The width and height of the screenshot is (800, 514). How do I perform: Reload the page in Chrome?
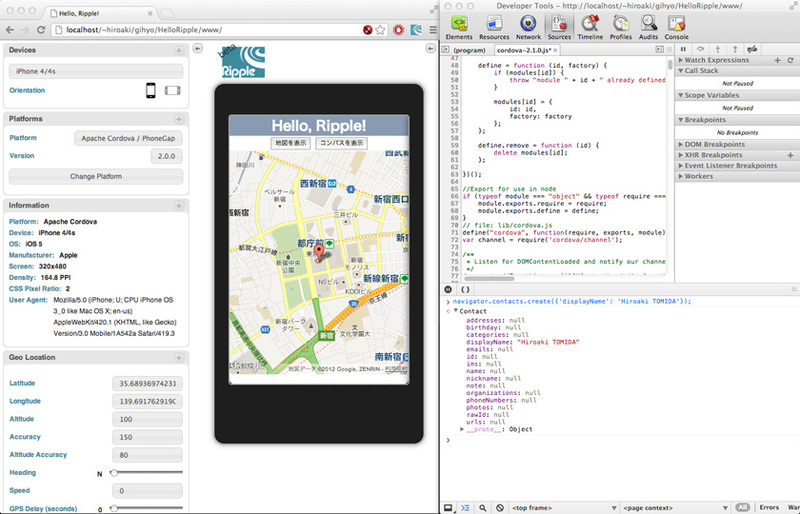tap(41, 30)
